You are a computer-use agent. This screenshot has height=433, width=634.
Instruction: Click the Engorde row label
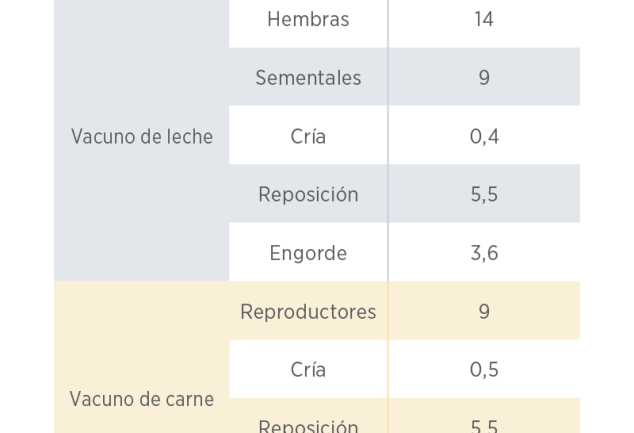(x=308, y=253)
